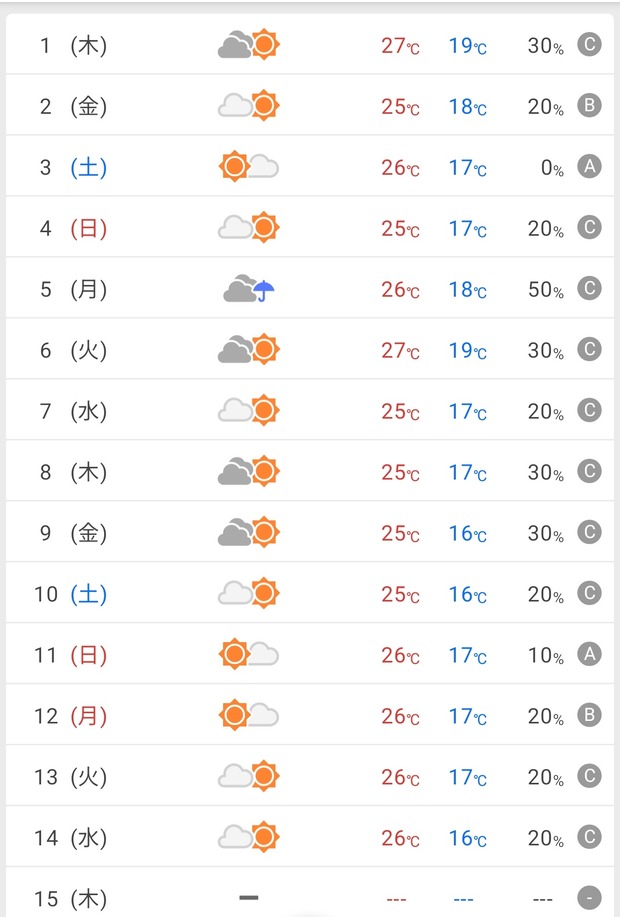The width and height of the screenshot is (620, 917).
Task: Click the sunny-then-cloudy icon for day 3
Action: (249, 167)
